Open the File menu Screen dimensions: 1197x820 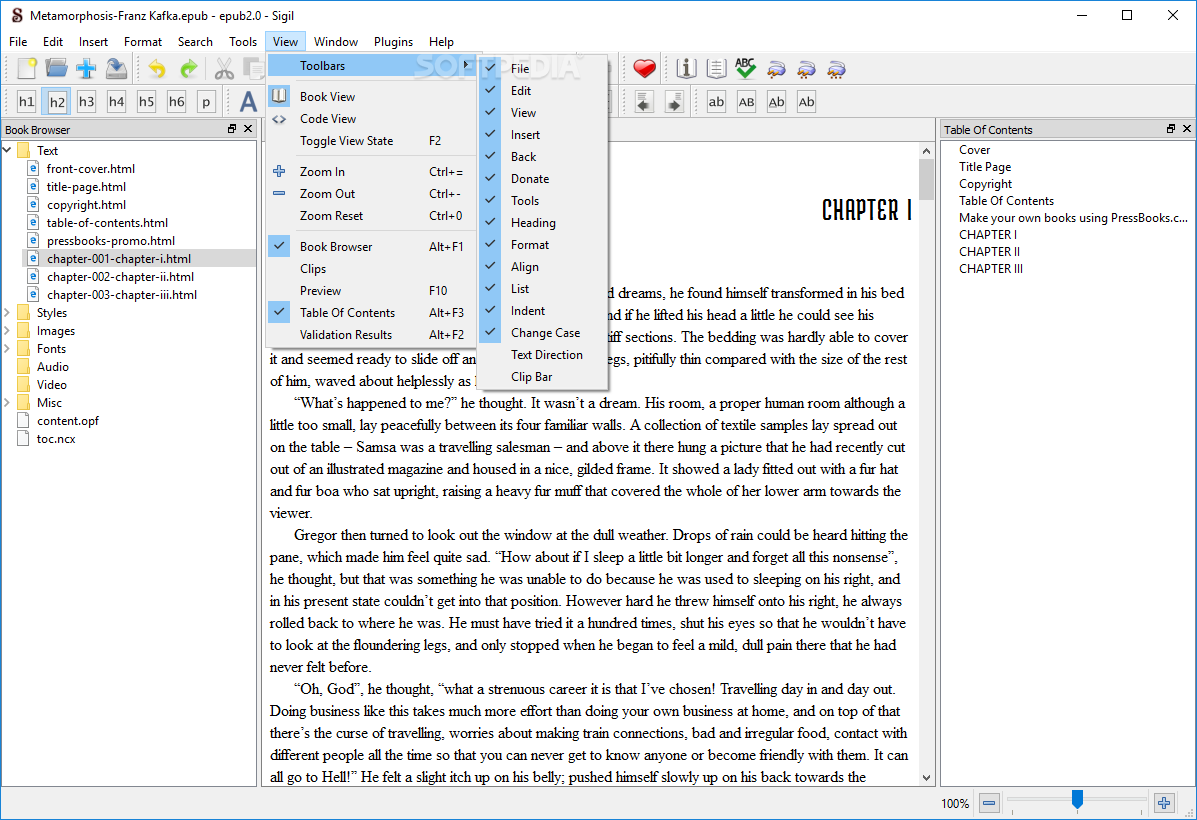point(18,42)
